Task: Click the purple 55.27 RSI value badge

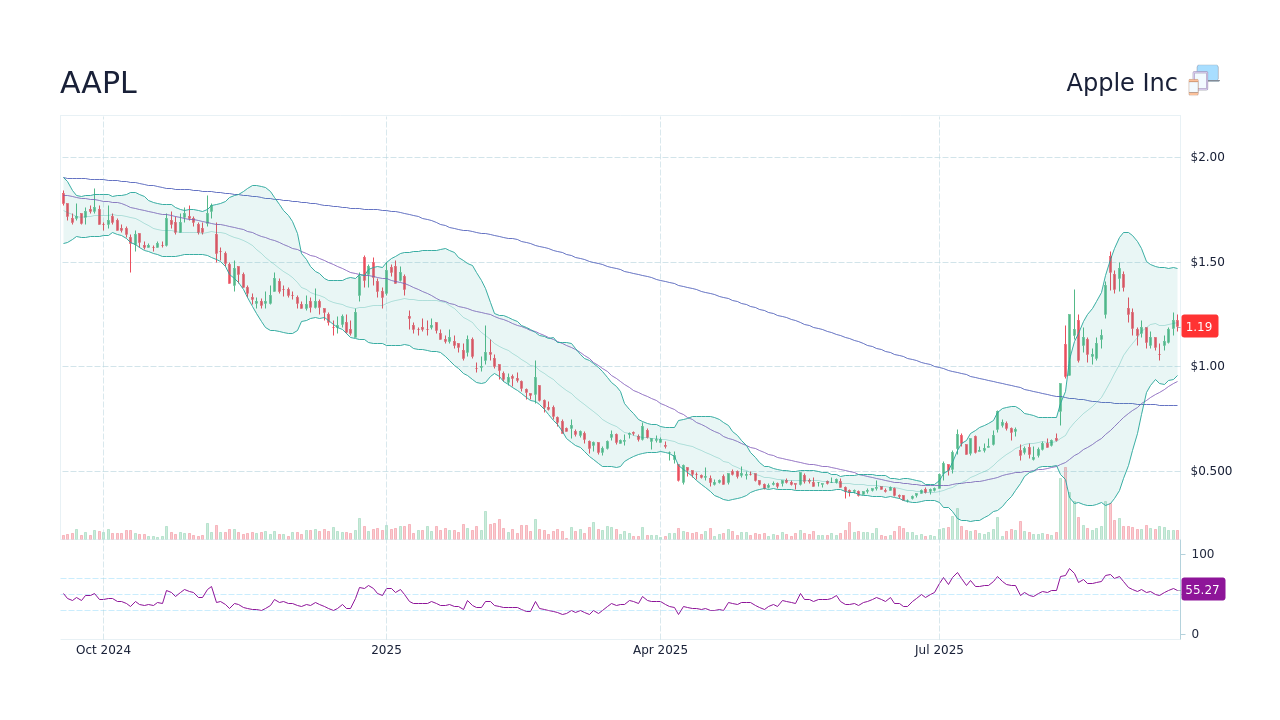Action: (x=1202, y=589)
